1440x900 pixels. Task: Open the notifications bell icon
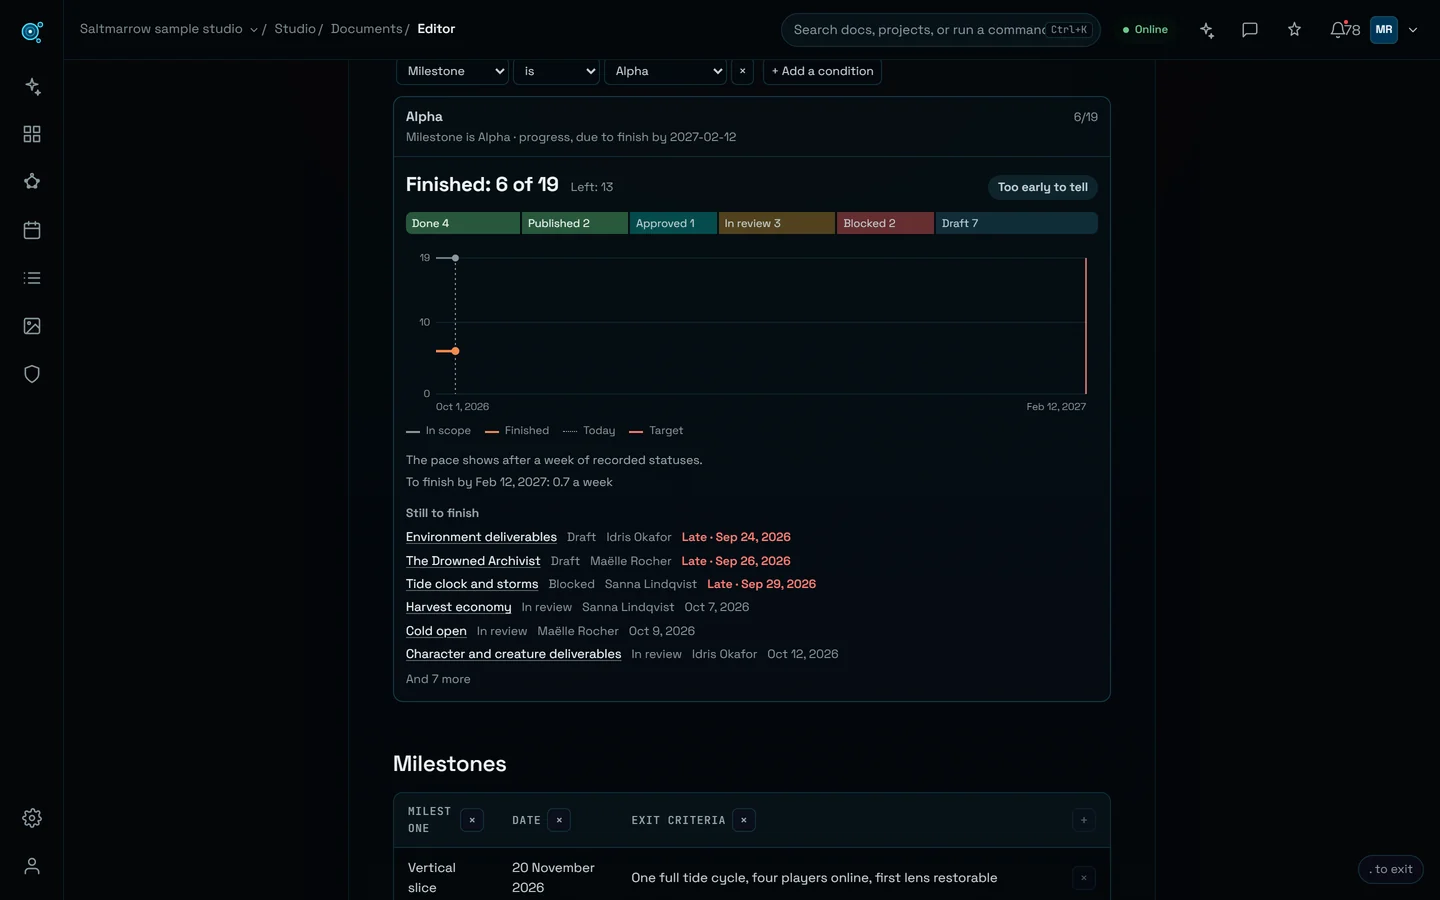tap(1338, 30)
